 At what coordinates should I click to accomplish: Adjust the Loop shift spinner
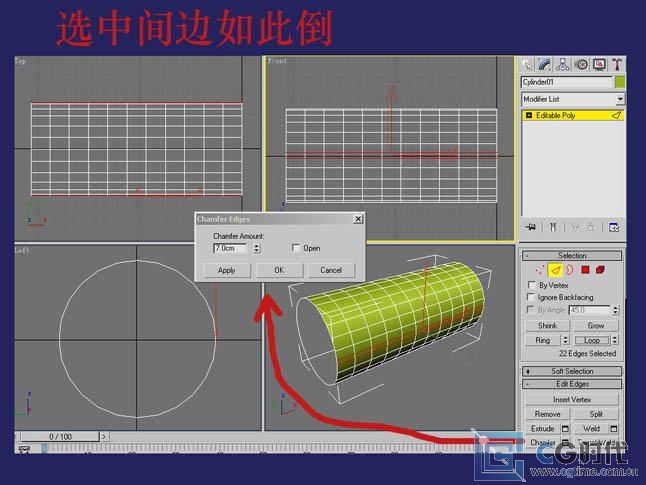615,340
